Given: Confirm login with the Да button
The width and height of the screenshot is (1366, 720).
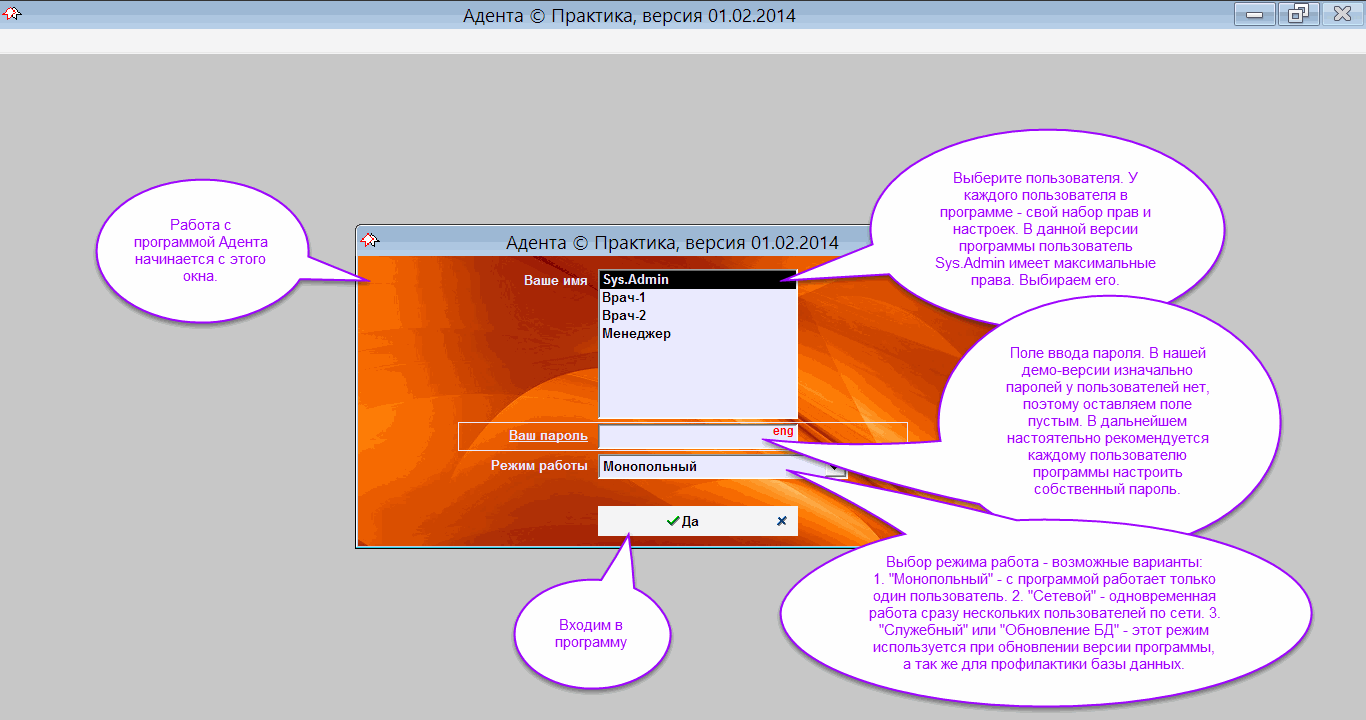Looking at the screenshot, I should click(x=683, y=521).
